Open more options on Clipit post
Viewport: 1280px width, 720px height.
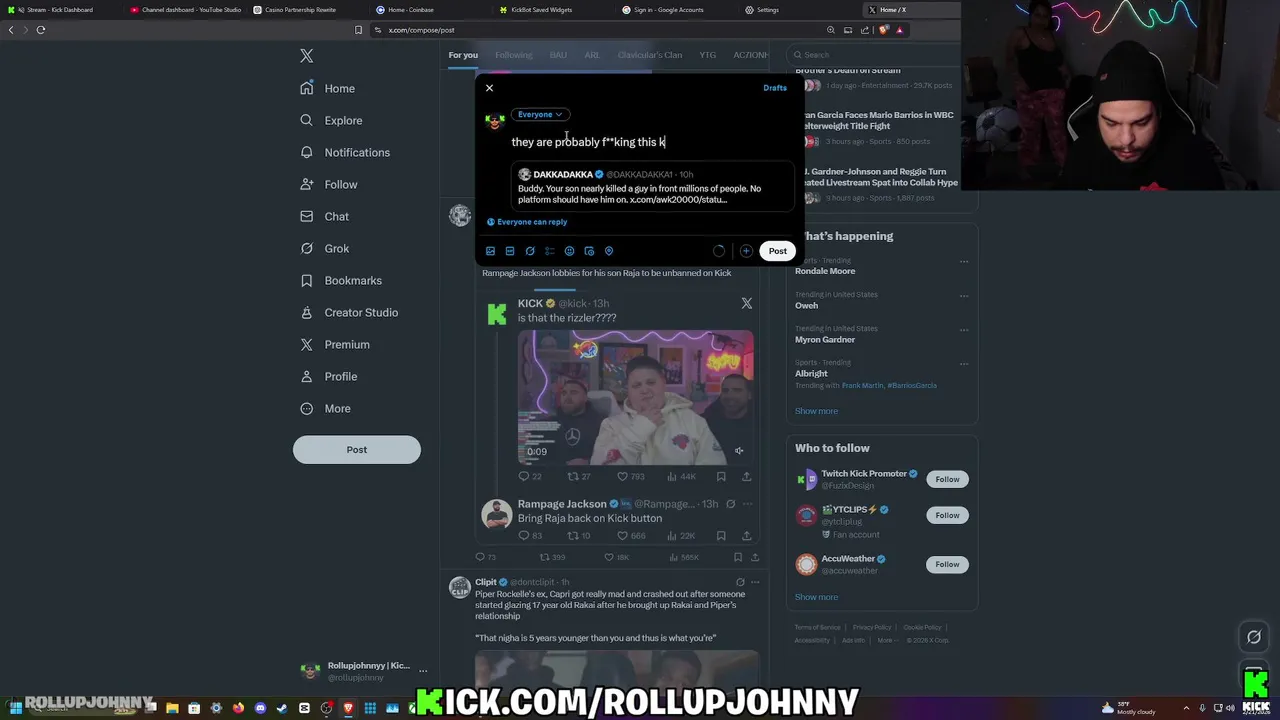pyautogui.click(x=755, y=582)
